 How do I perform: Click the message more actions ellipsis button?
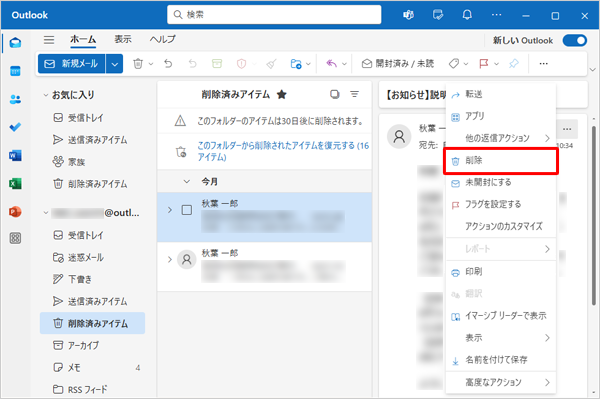click(567, 129)
